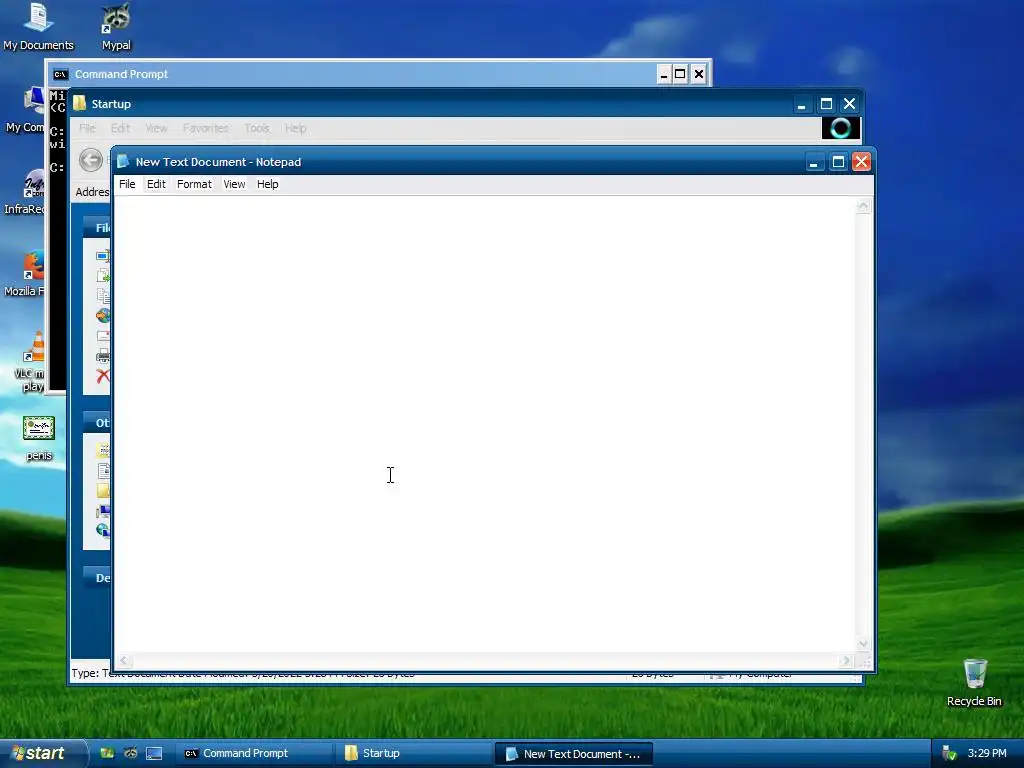The height and width of the screenshot is (768, 1024).
Task: Open the File menu in Startup window
Action: (x=87, y=128)
